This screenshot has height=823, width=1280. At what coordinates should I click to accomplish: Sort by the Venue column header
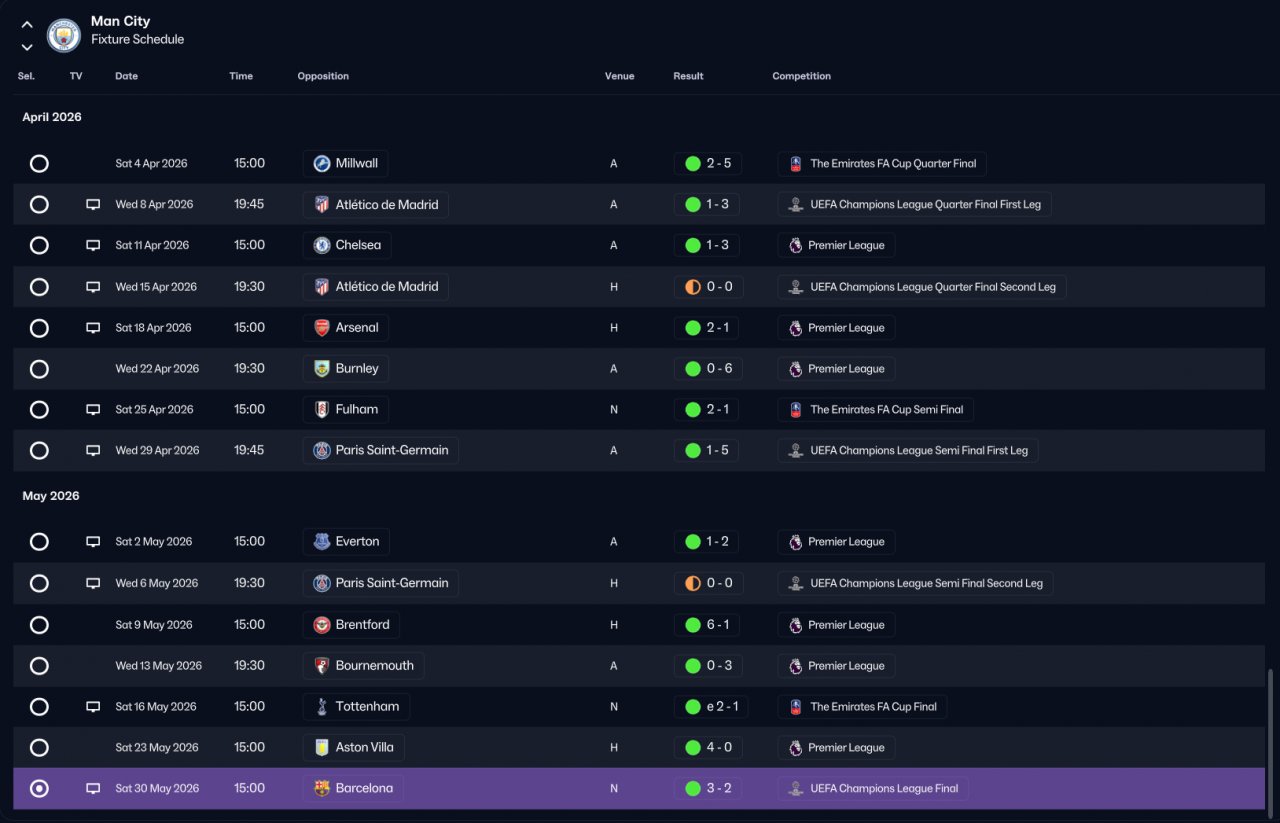[x=619, y=76]
